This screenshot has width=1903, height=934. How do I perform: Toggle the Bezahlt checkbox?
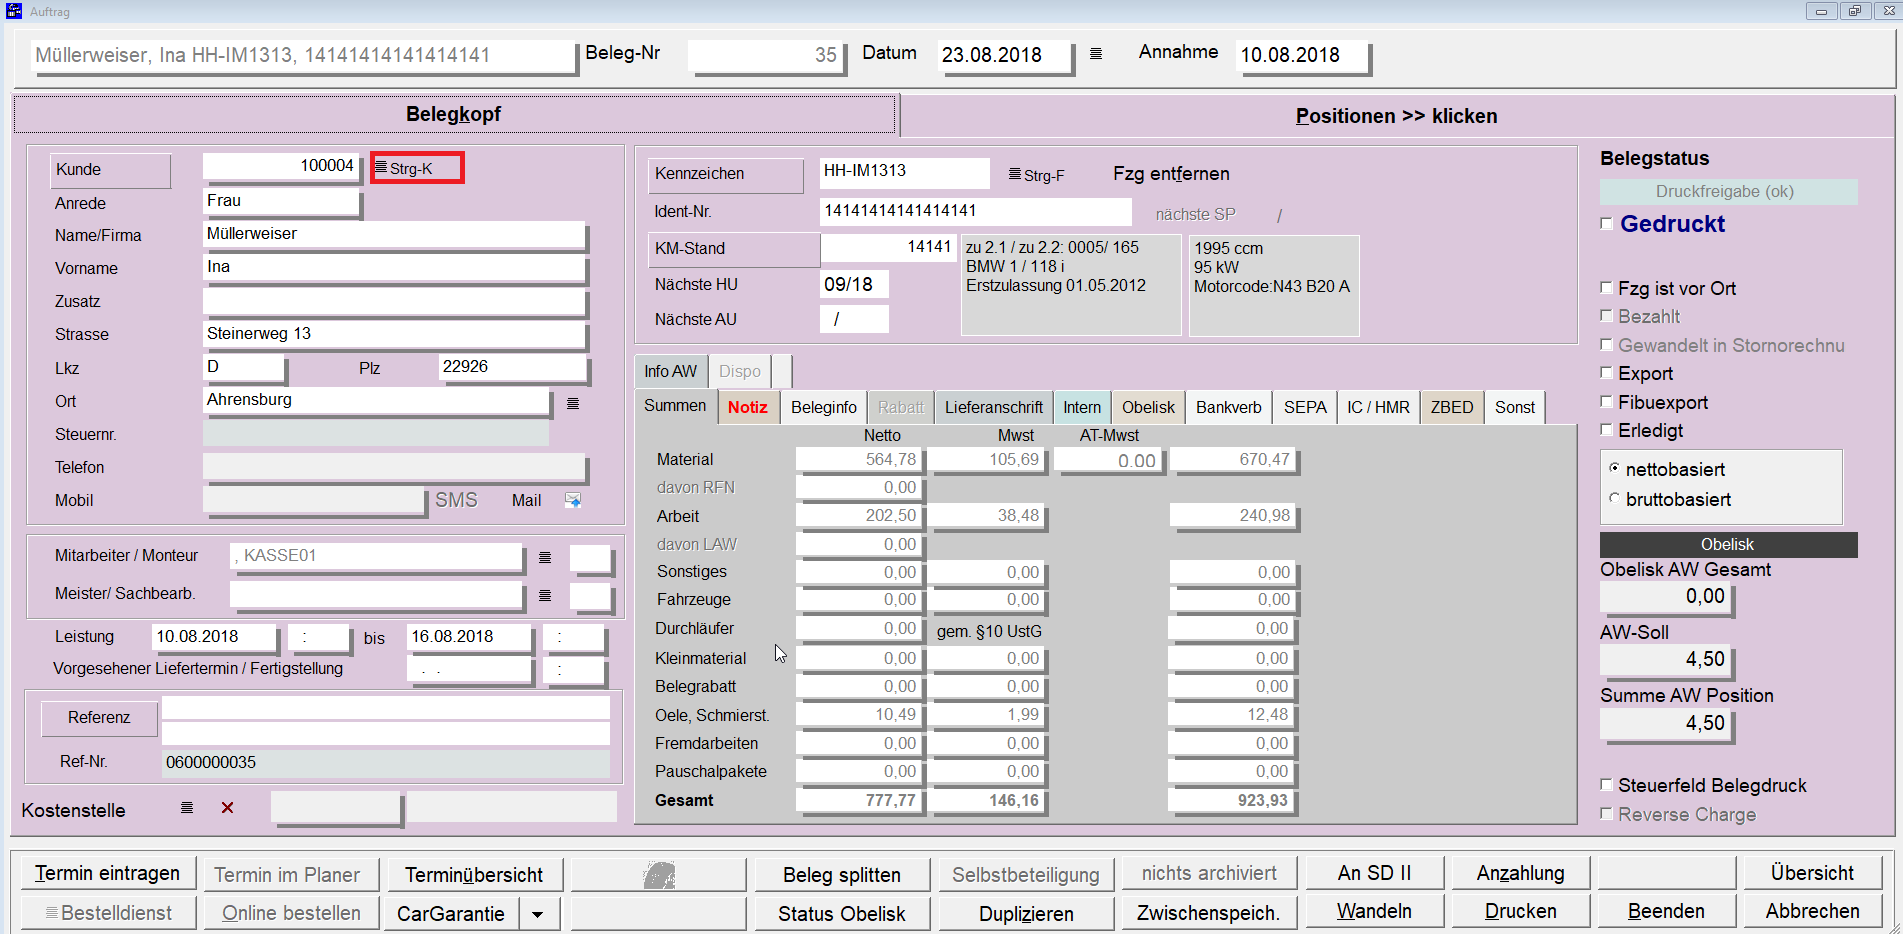1607,316
